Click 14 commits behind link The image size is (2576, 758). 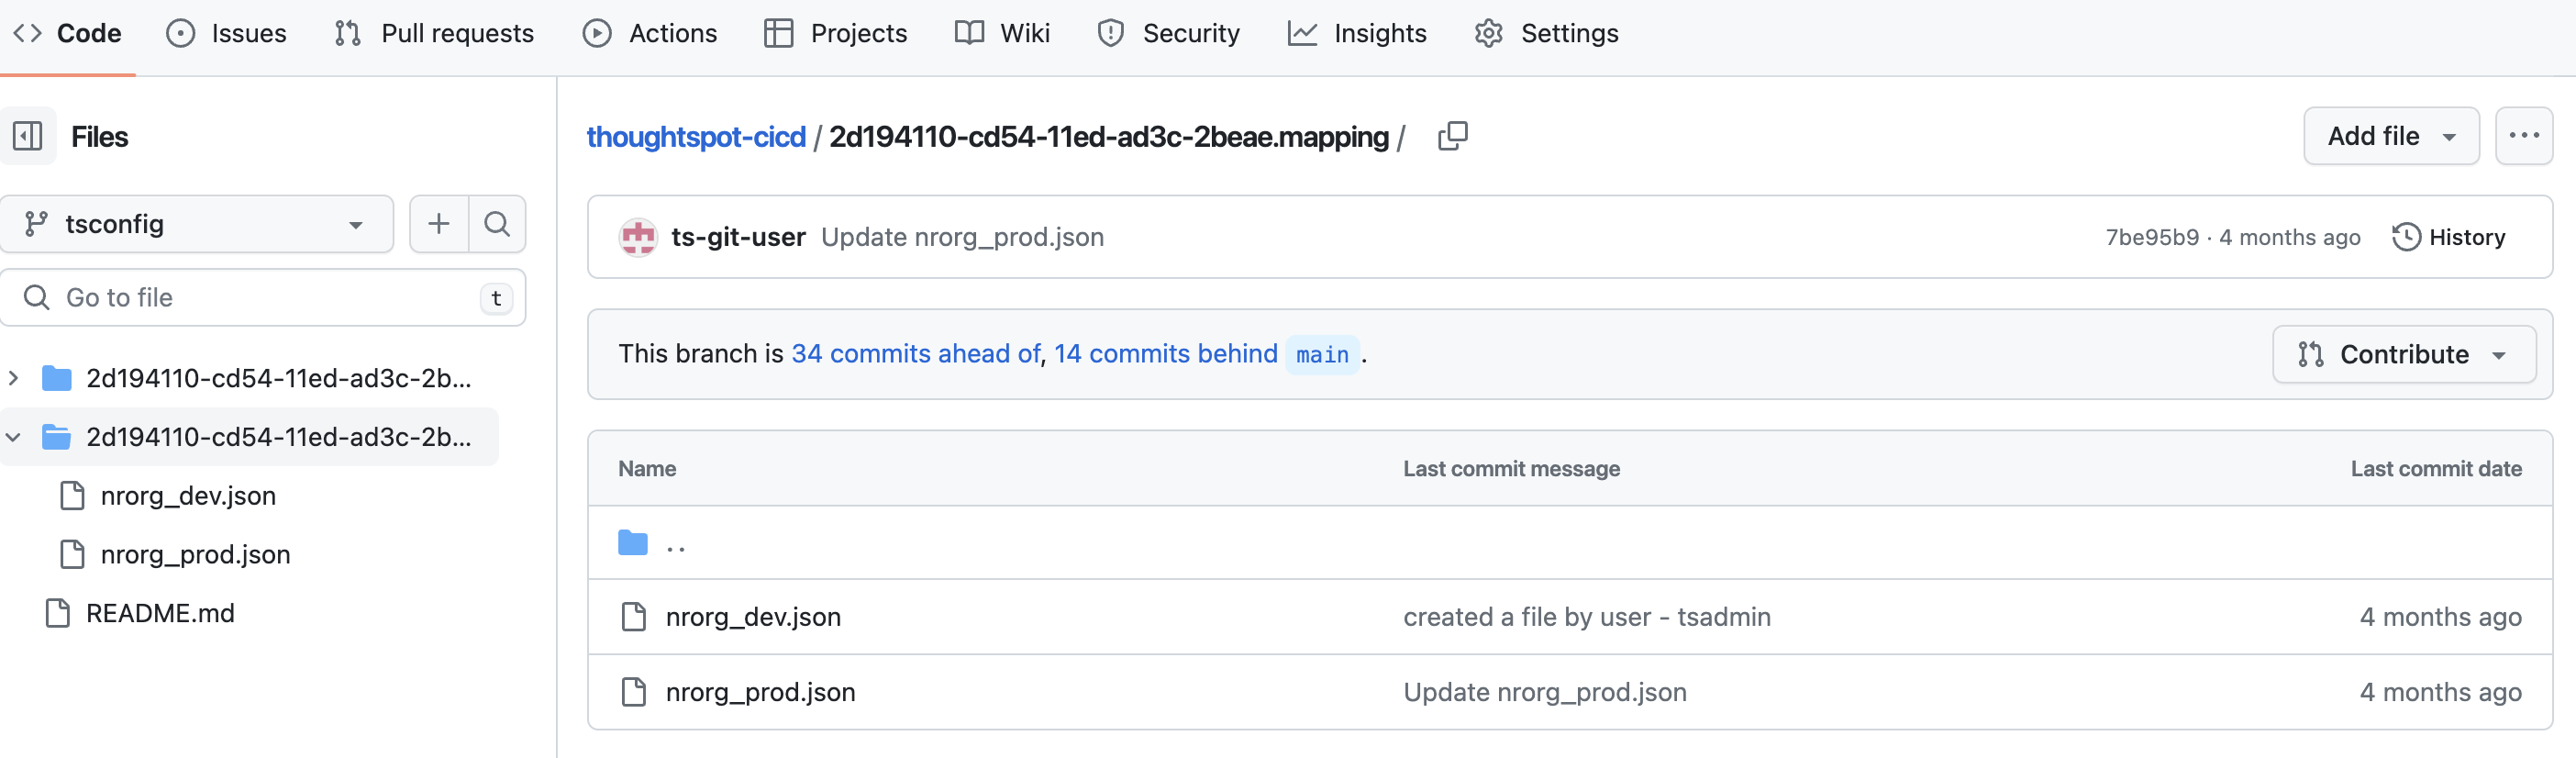(x=1165, y=353)
